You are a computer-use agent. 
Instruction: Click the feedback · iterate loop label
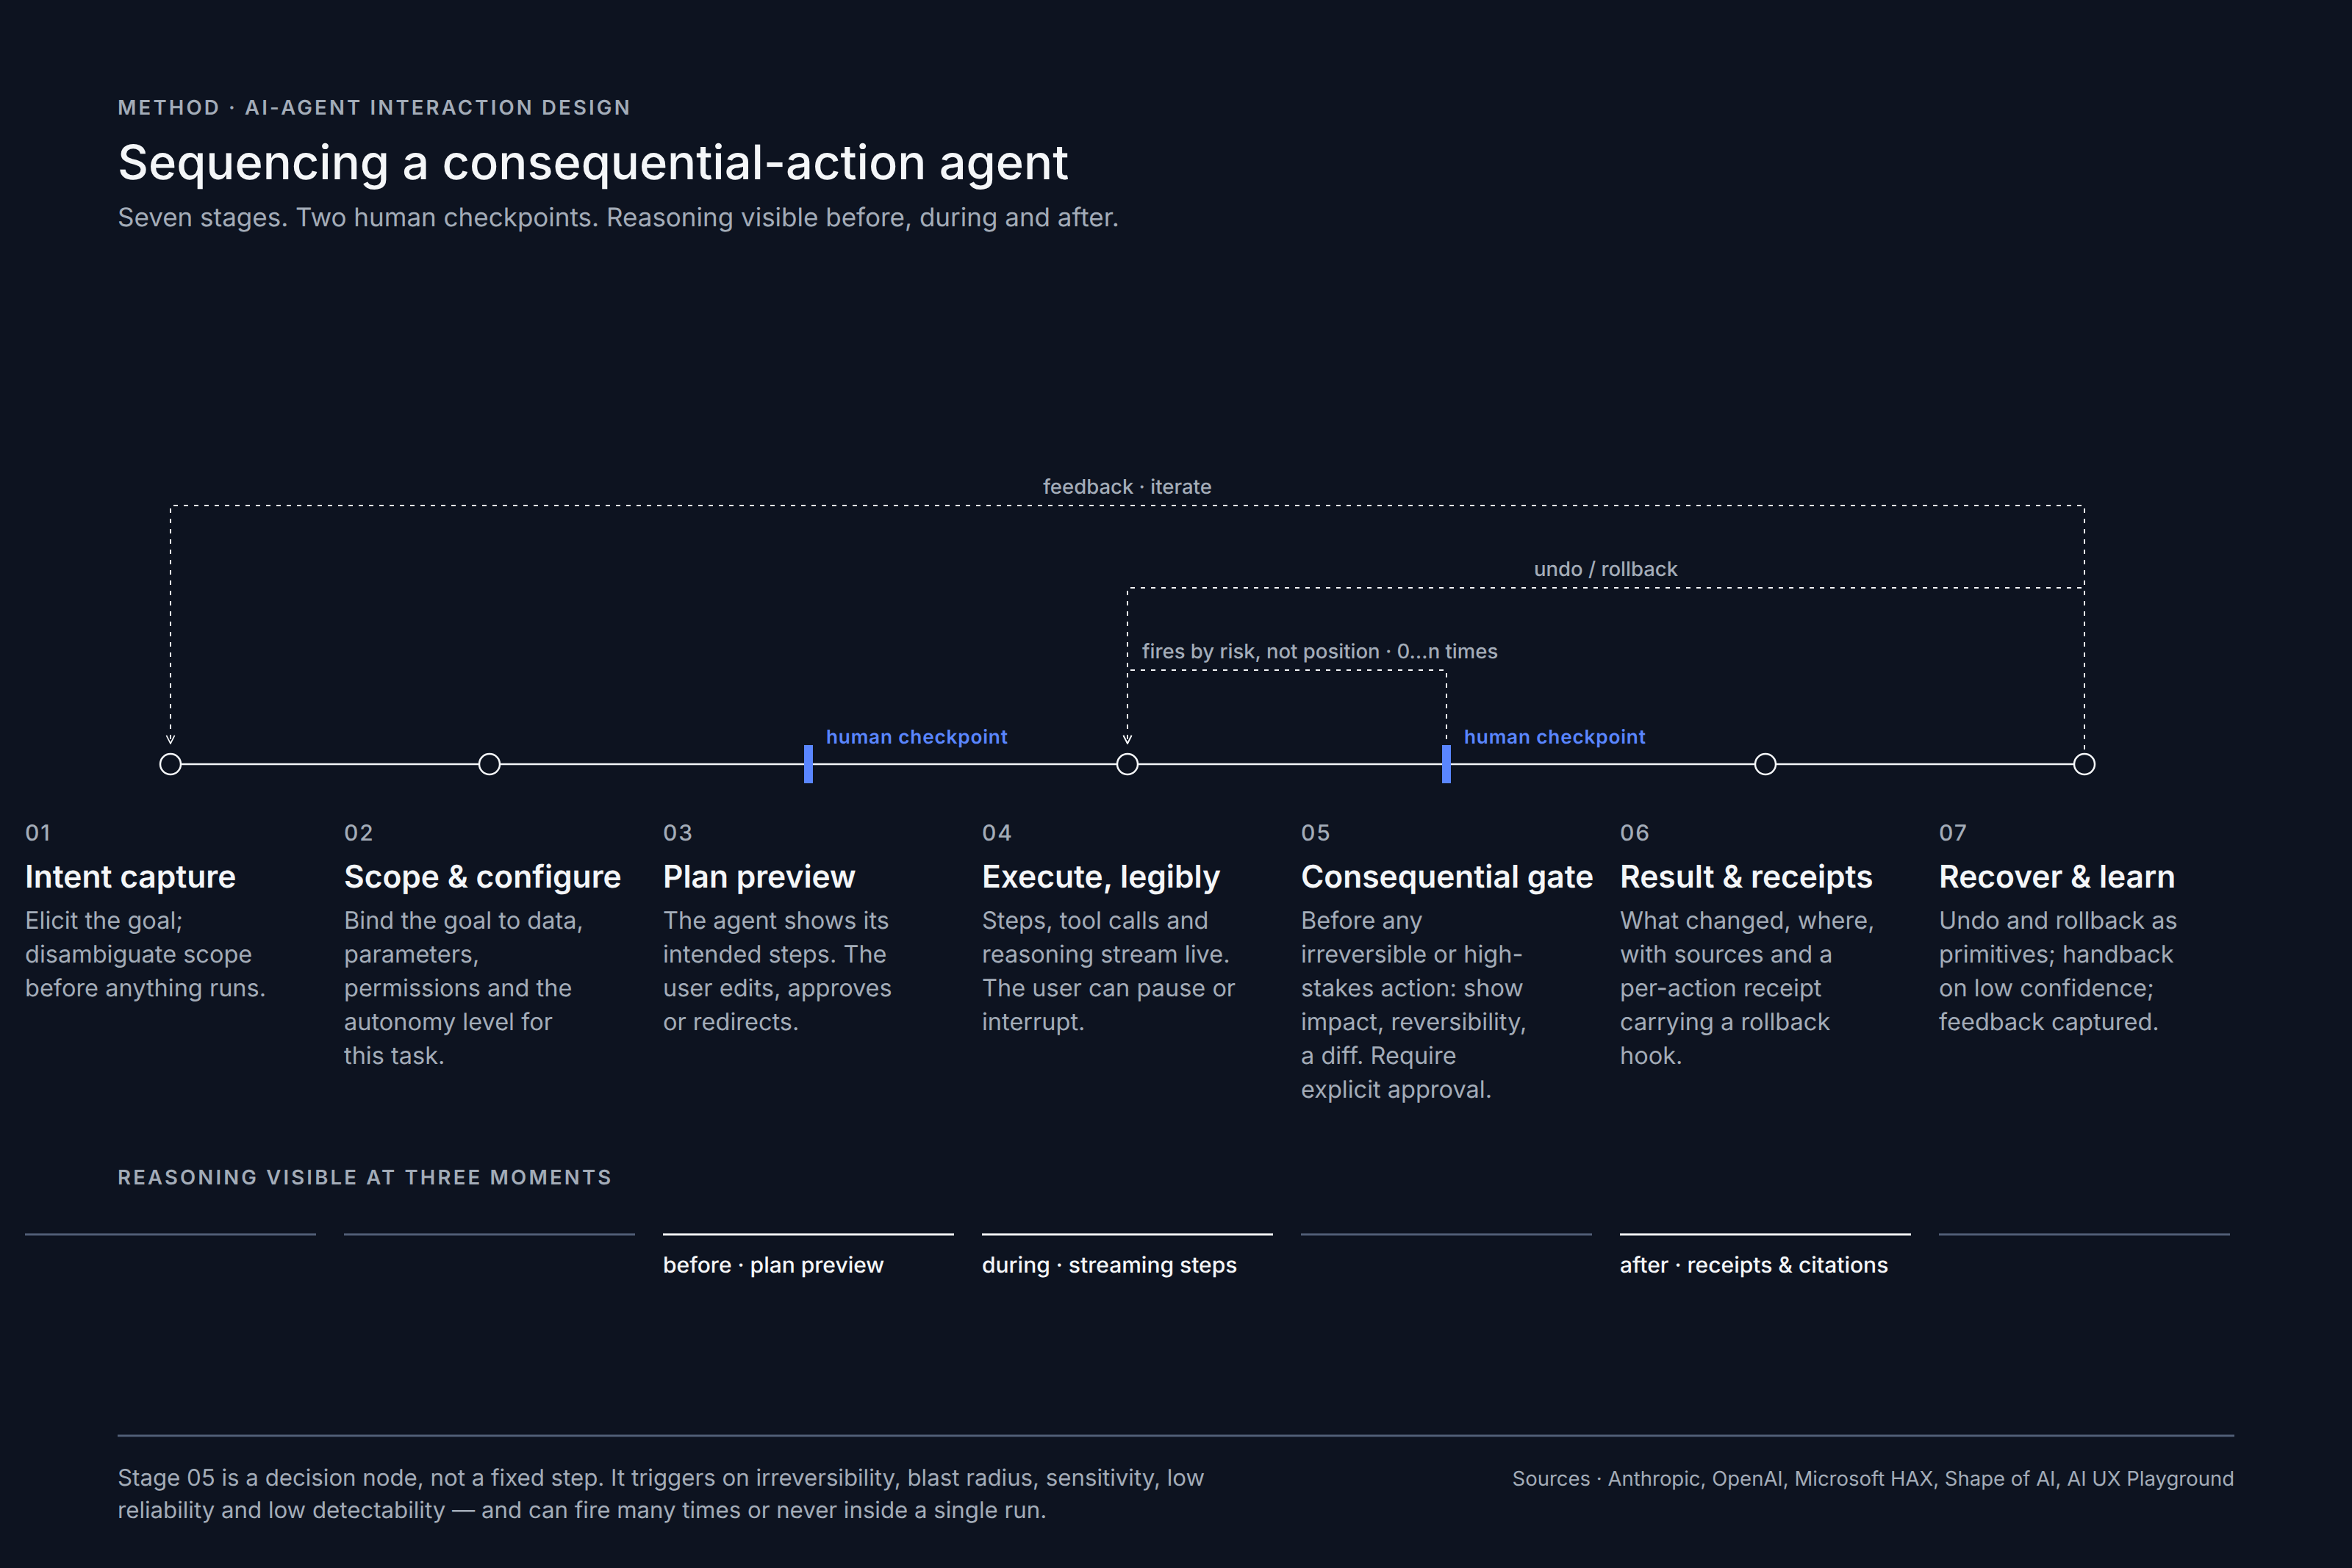1127,487
